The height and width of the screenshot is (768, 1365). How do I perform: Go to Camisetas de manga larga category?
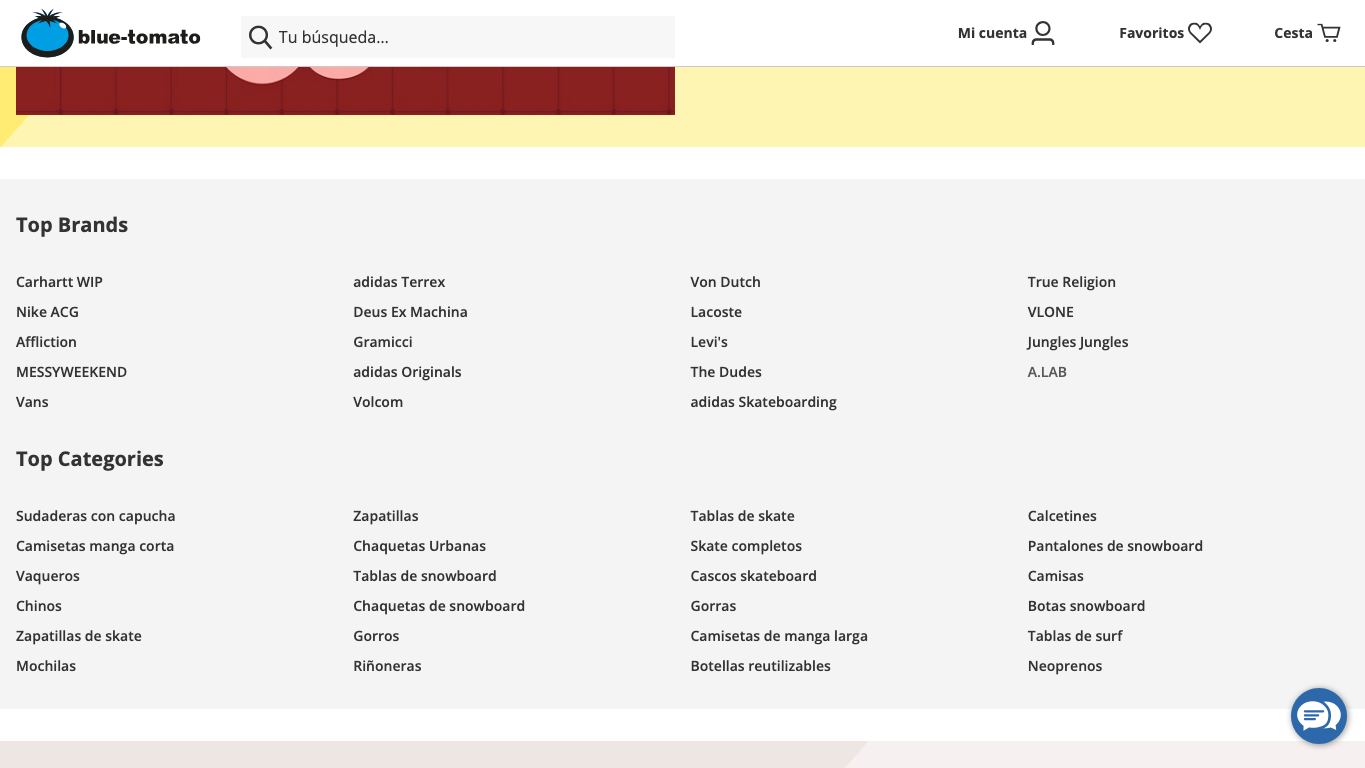[779, 636]
